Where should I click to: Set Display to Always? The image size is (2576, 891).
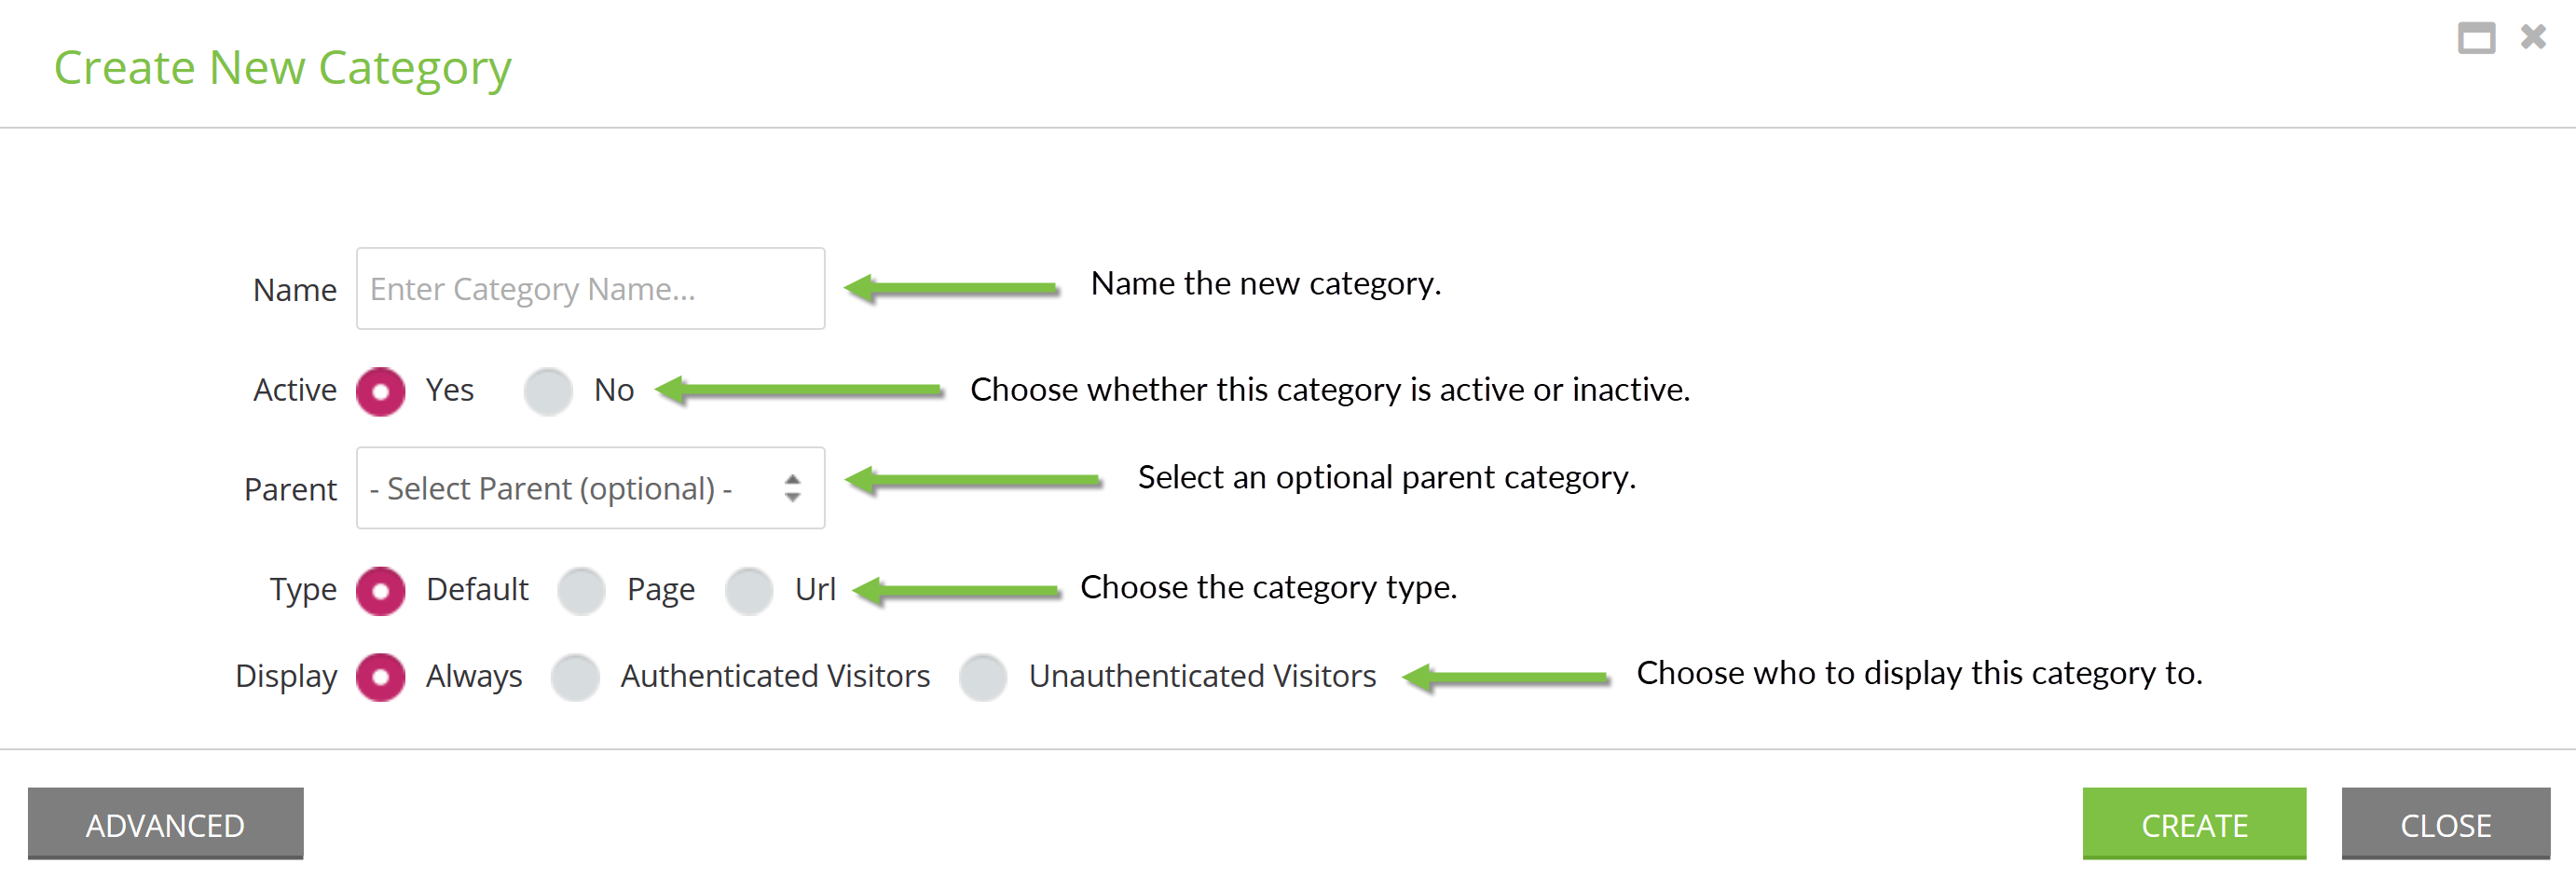(381, 677)
